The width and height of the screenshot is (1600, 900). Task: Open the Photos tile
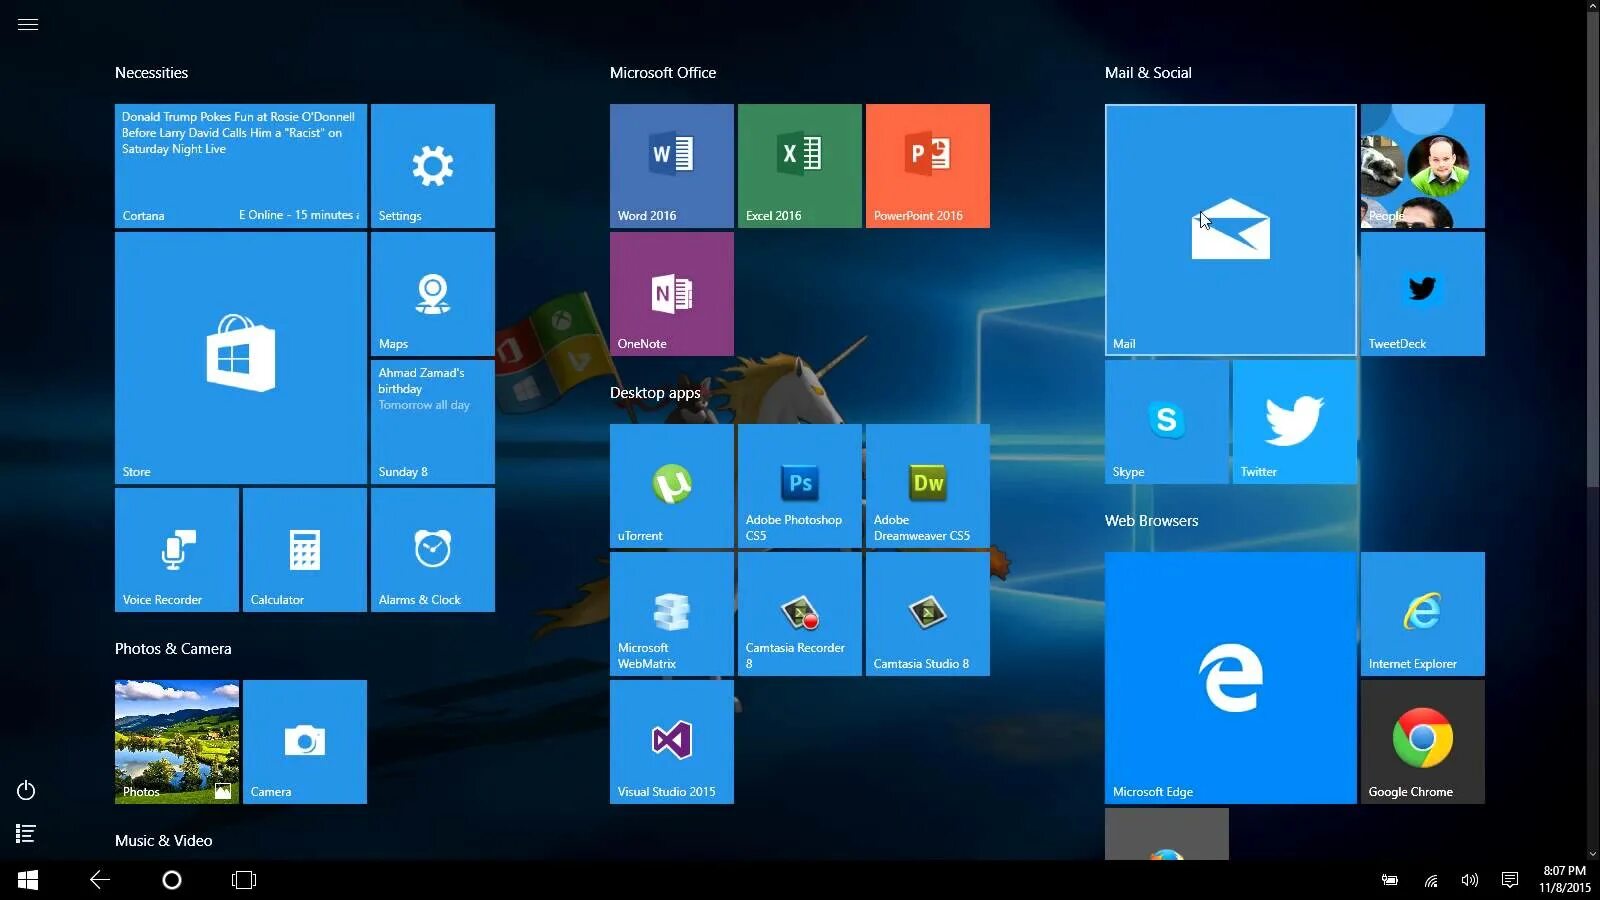(177, 742)
